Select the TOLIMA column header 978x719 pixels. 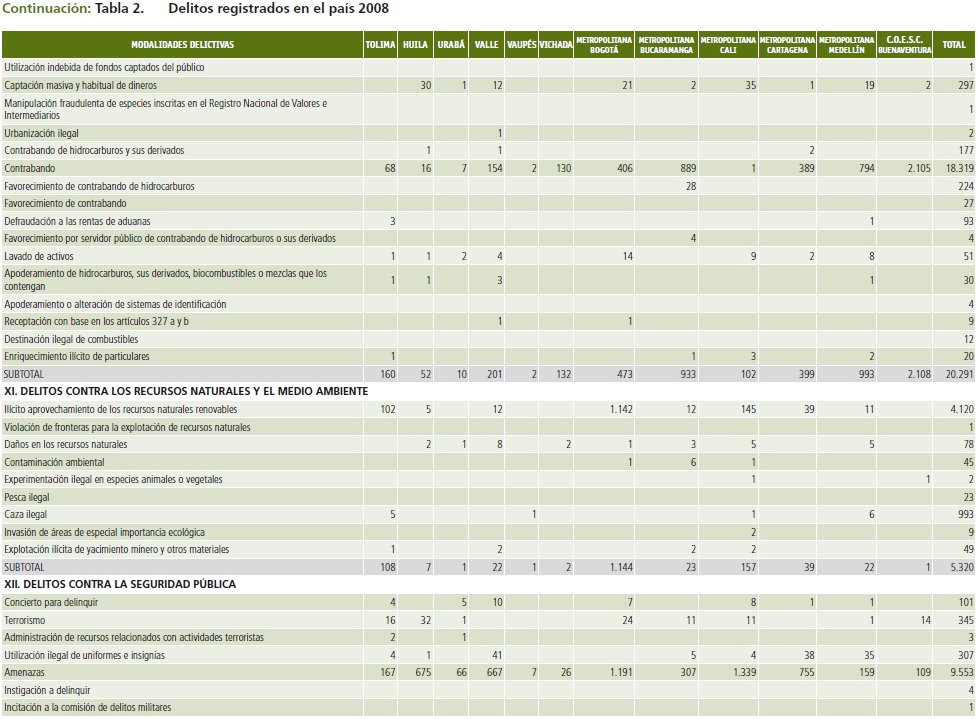pyautogui.click(x=380, y=45)
